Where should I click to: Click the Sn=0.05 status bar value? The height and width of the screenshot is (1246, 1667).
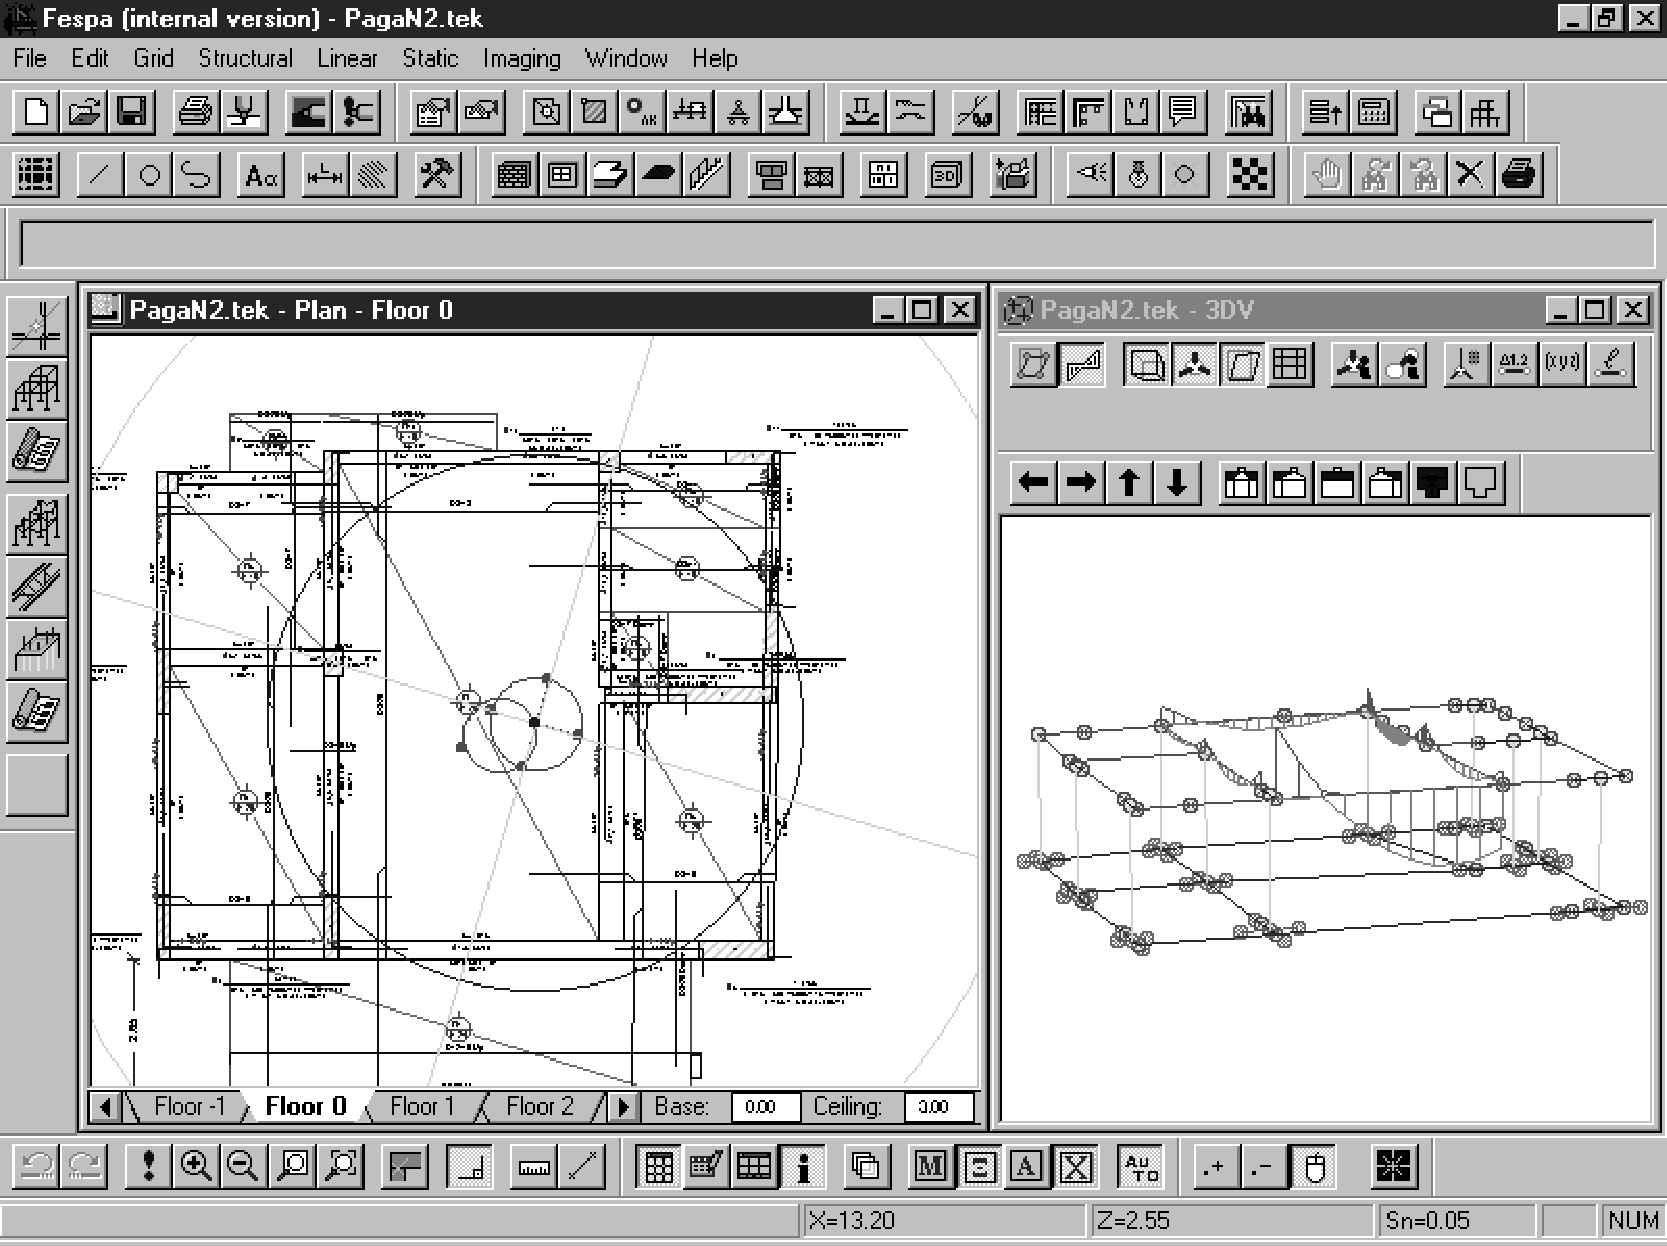point(1456,1221)
